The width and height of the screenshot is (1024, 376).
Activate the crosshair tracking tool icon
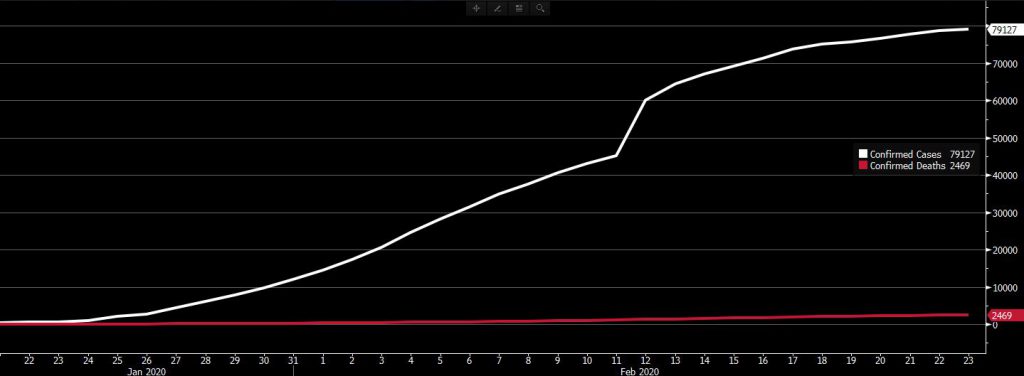[x=477, y=8]
